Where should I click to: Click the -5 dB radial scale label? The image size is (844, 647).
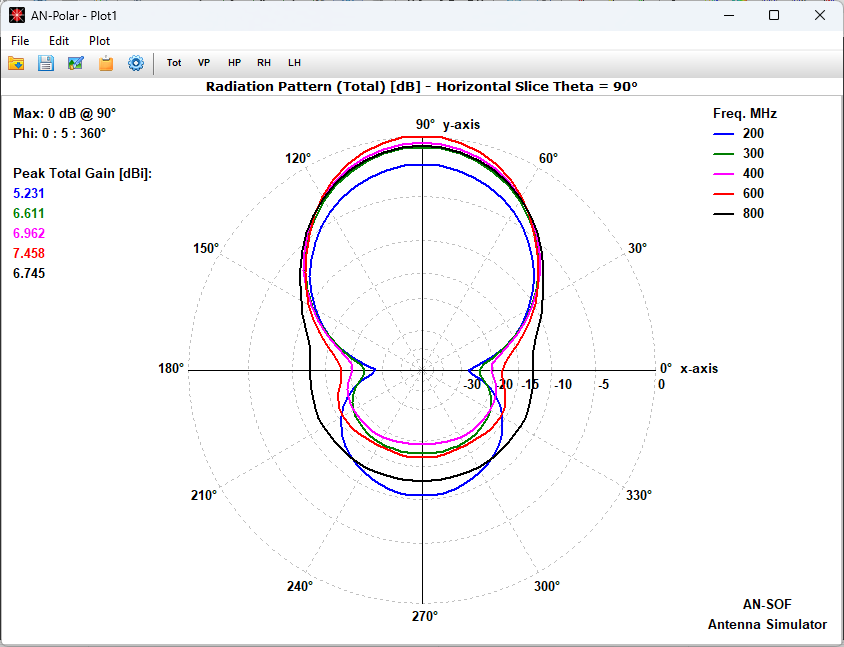click(x=603, y=384)
